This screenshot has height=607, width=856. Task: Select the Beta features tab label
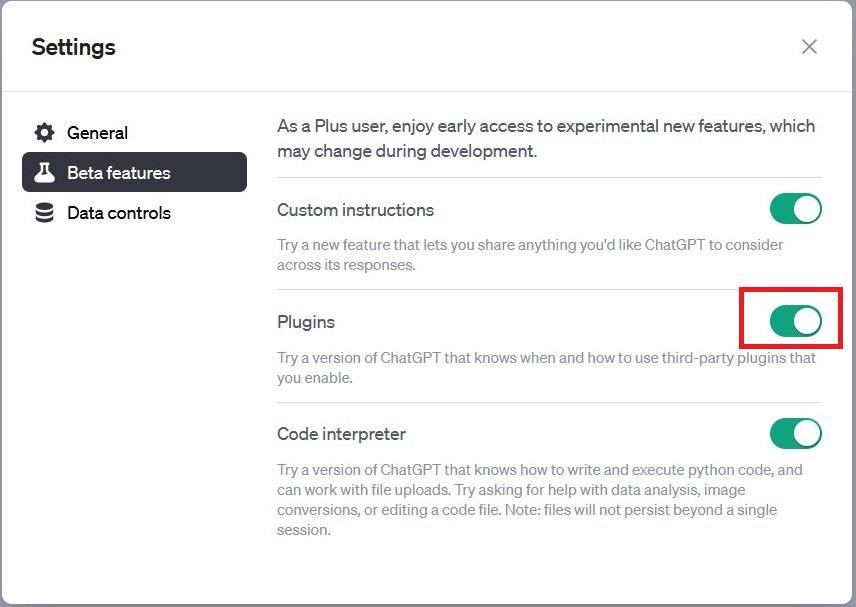coord(118,172)
